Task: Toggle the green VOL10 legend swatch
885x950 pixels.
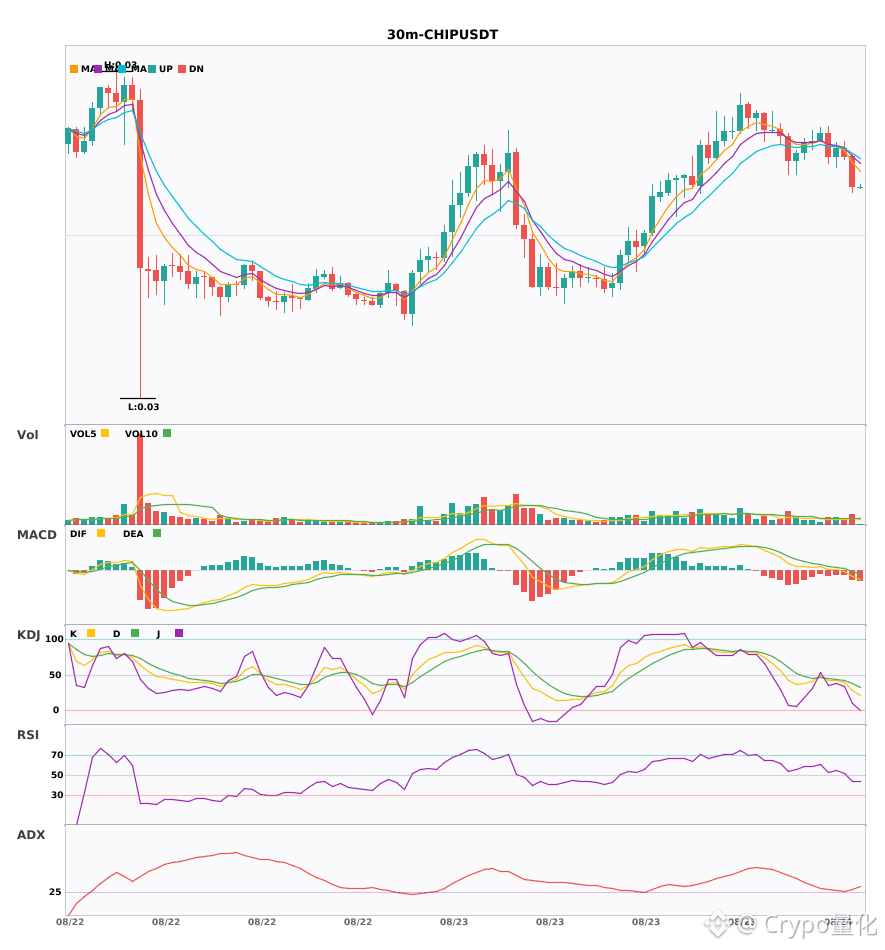Action: point(167,433)
